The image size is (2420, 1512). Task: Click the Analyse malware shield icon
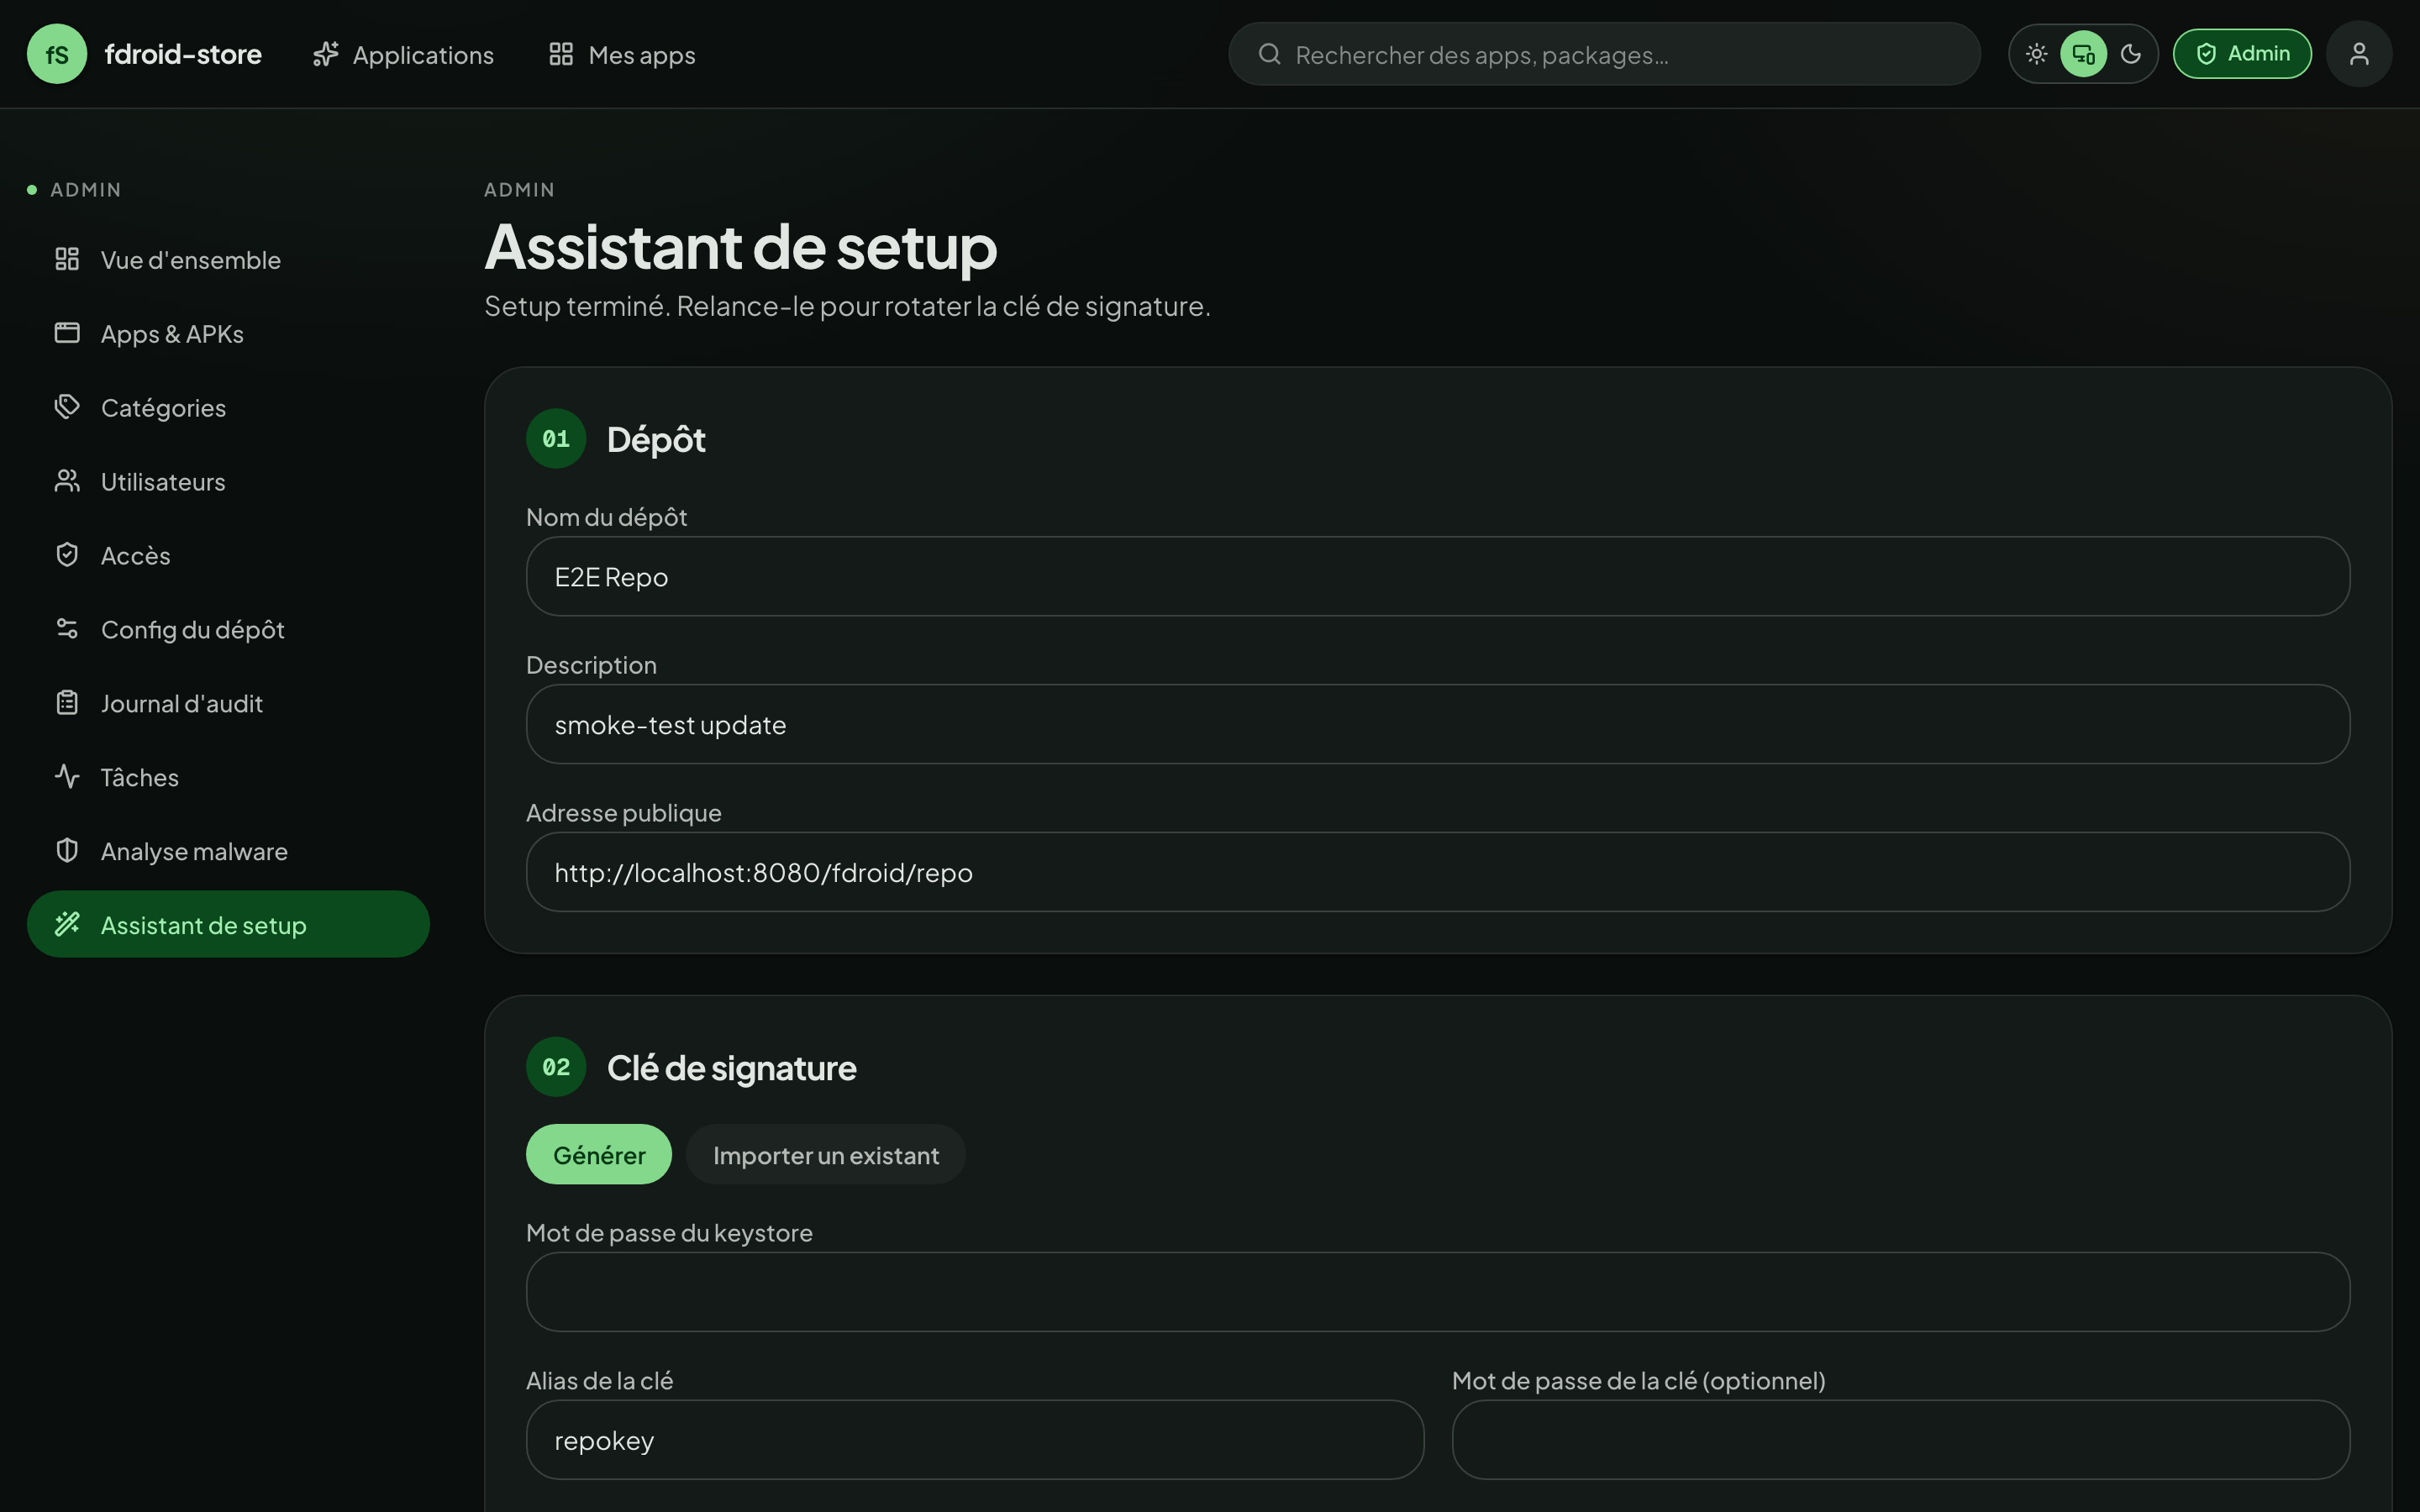67,851
